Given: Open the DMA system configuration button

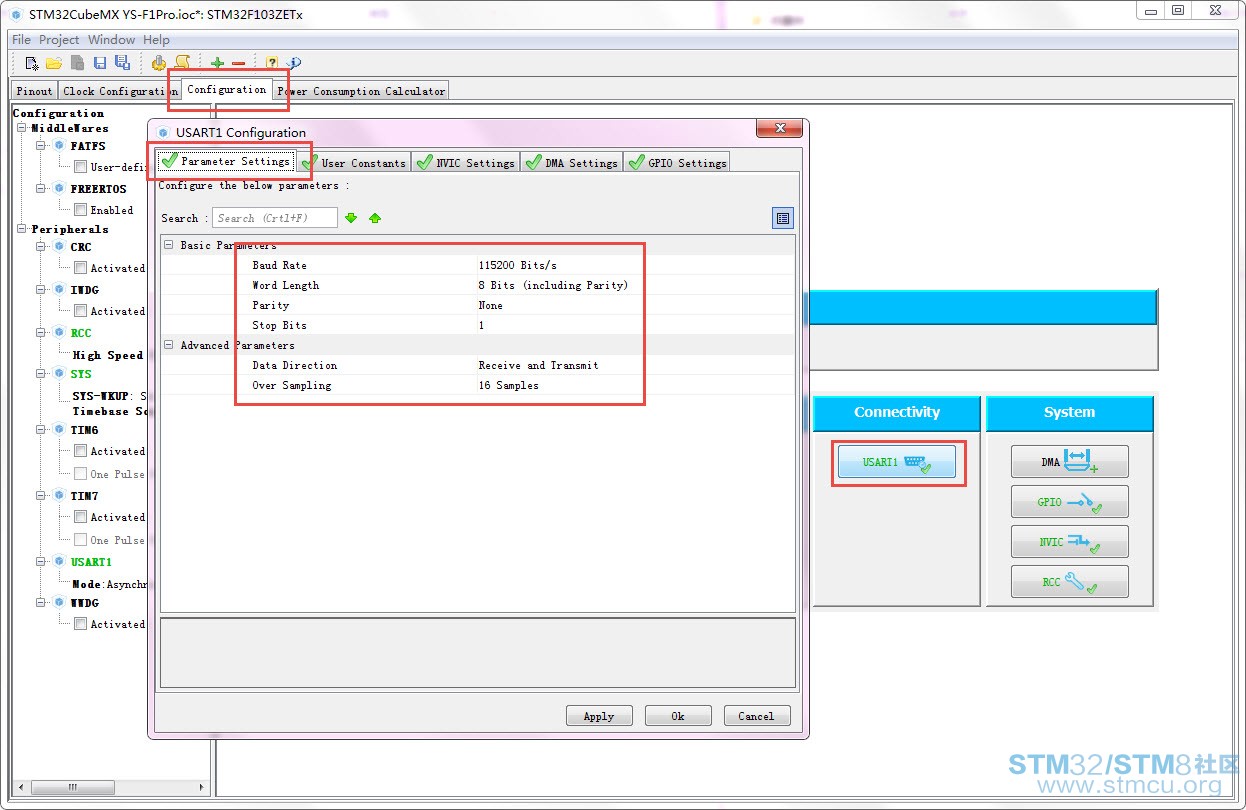Looking at the screenshot, I should click(1069, 461).
